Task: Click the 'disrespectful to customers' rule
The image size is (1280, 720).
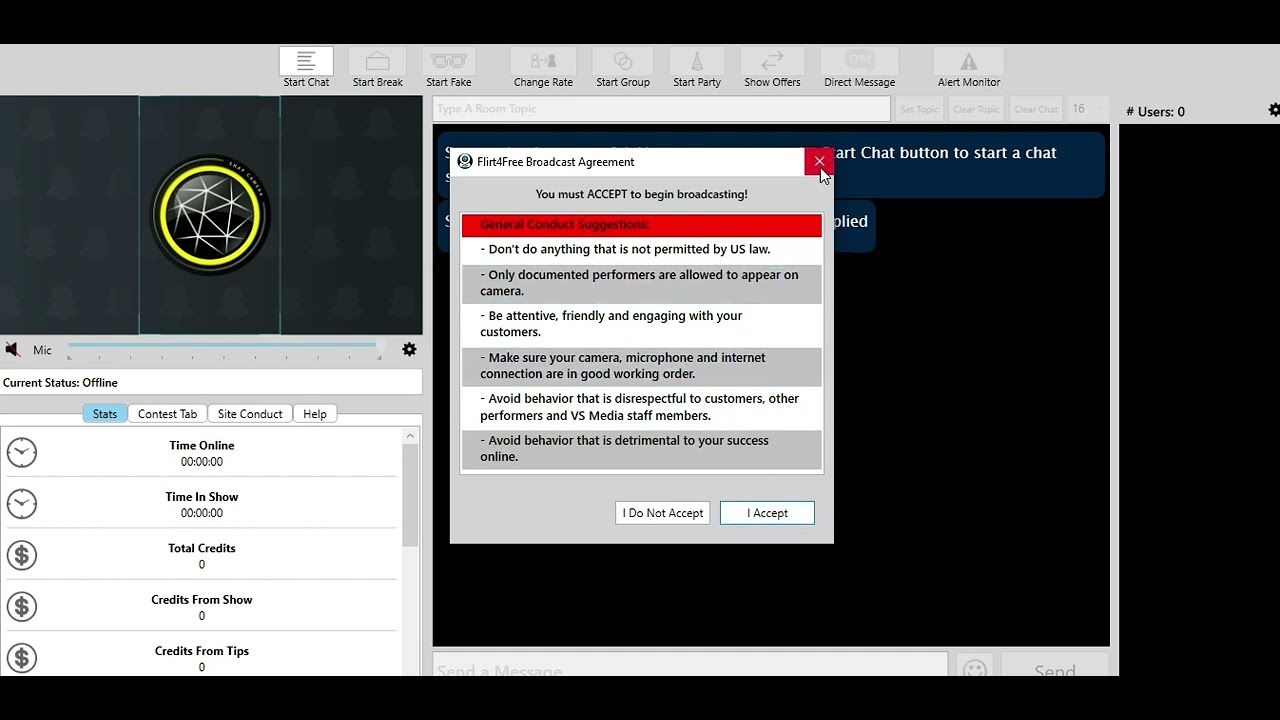Action: [641, 407]
